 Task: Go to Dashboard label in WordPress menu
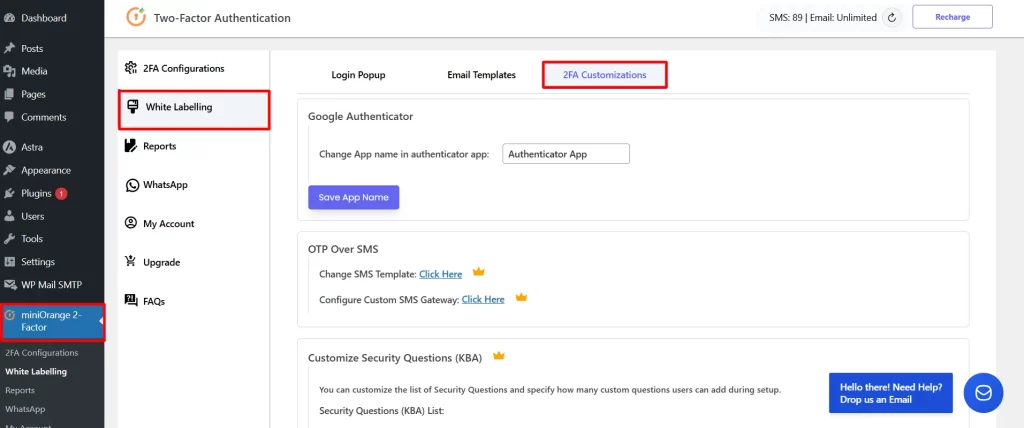(x=44, y=18)
